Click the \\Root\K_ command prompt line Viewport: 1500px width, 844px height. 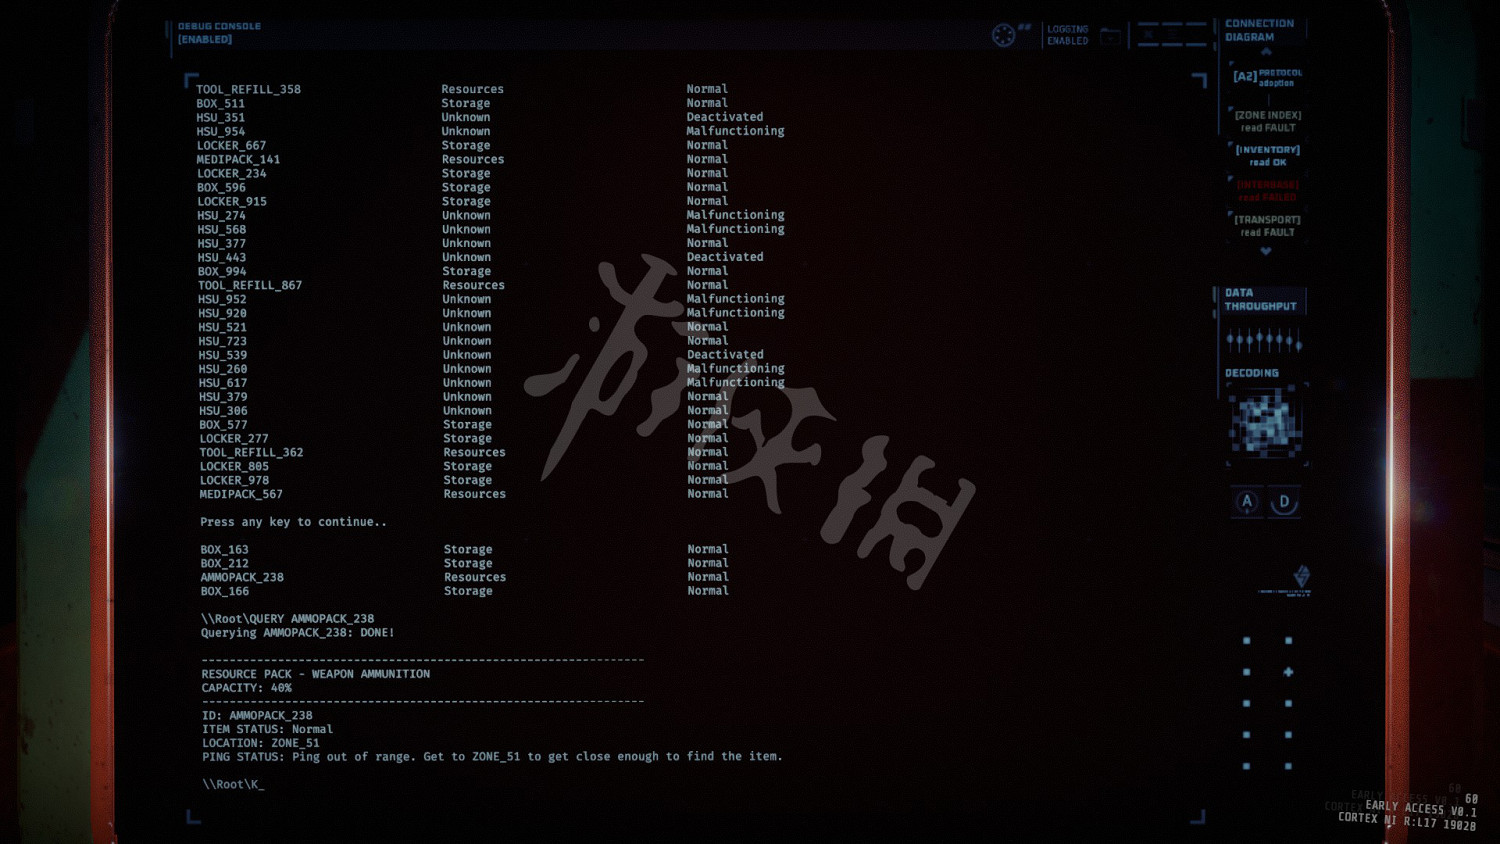(x=233, y=784)
